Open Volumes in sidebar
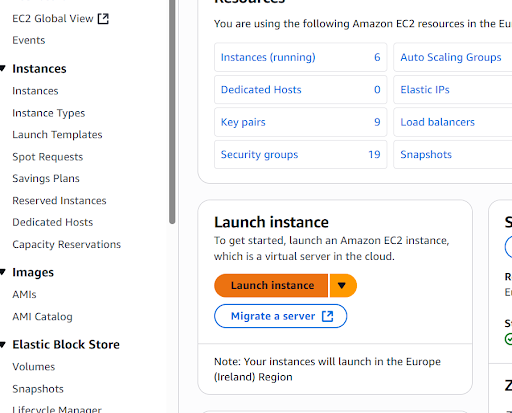This screenshot has height=413, width=512. click(34, 367)
